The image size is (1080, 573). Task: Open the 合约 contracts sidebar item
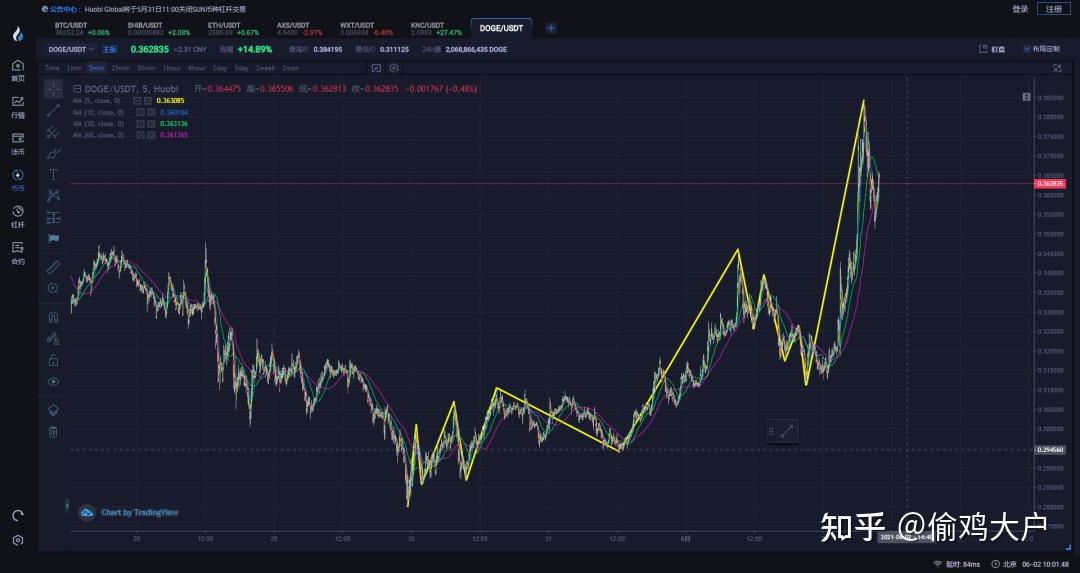click(x=18, y=253)
